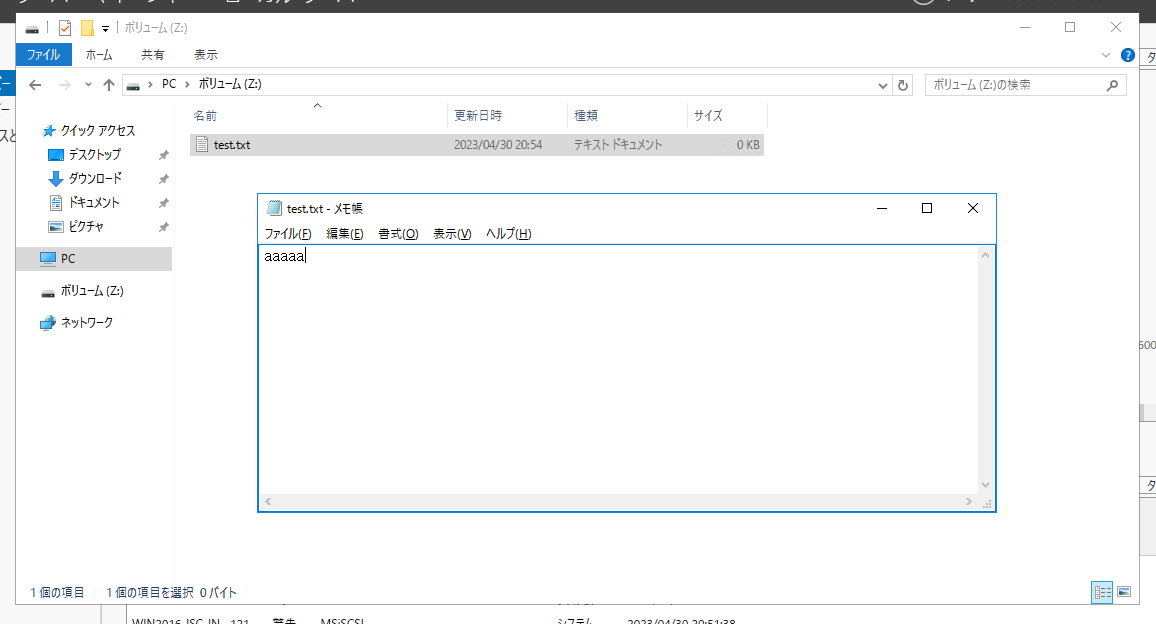Click the address bar drive icon
Viewport: 1156px width, 624px height.
point(133,85)
